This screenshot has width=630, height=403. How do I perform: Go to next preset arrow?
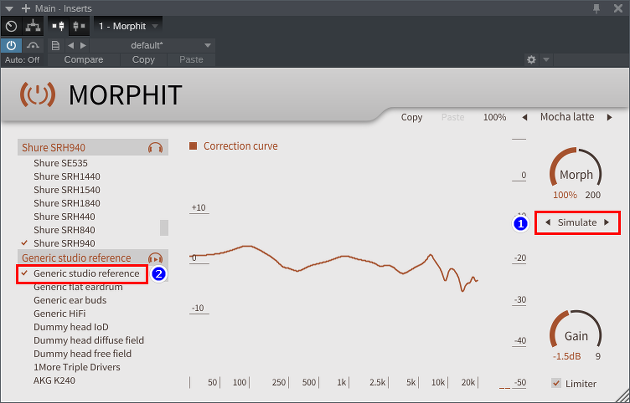click(x=83, y=45)
